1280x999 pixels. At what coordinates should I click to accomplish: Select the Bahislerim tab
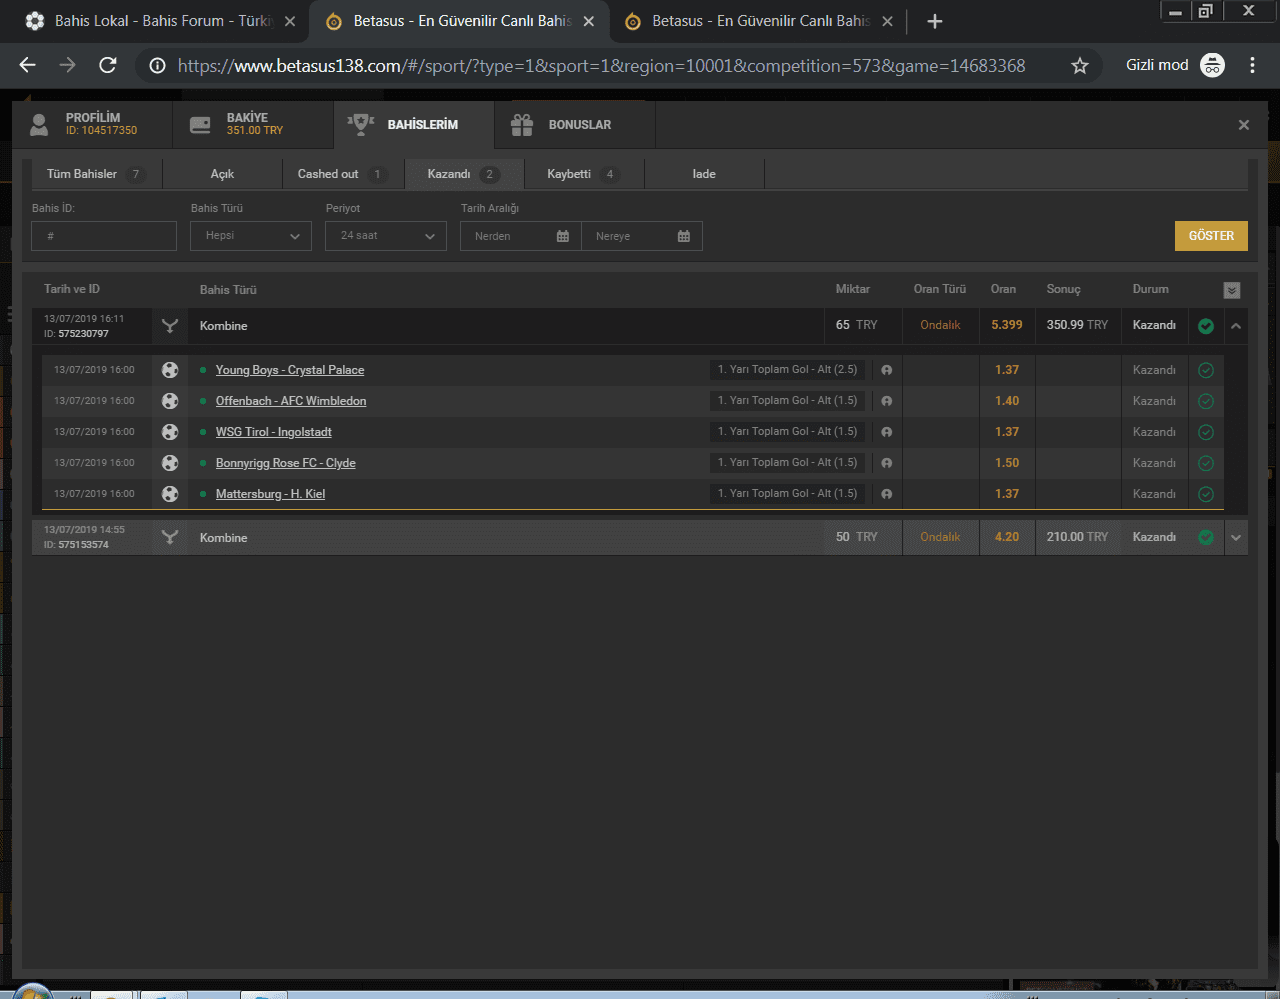click(414, 125)
